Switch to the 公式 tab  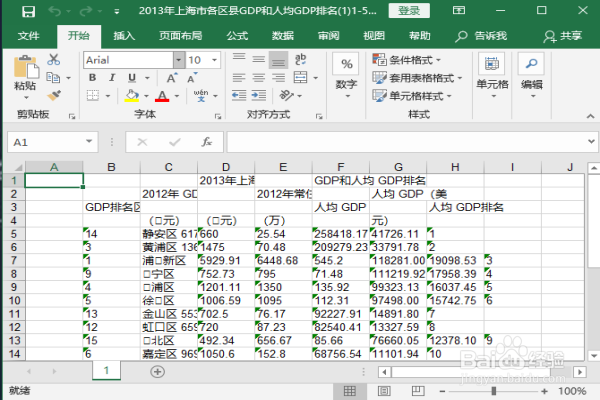pyautogui.click(x=237, y=36)
